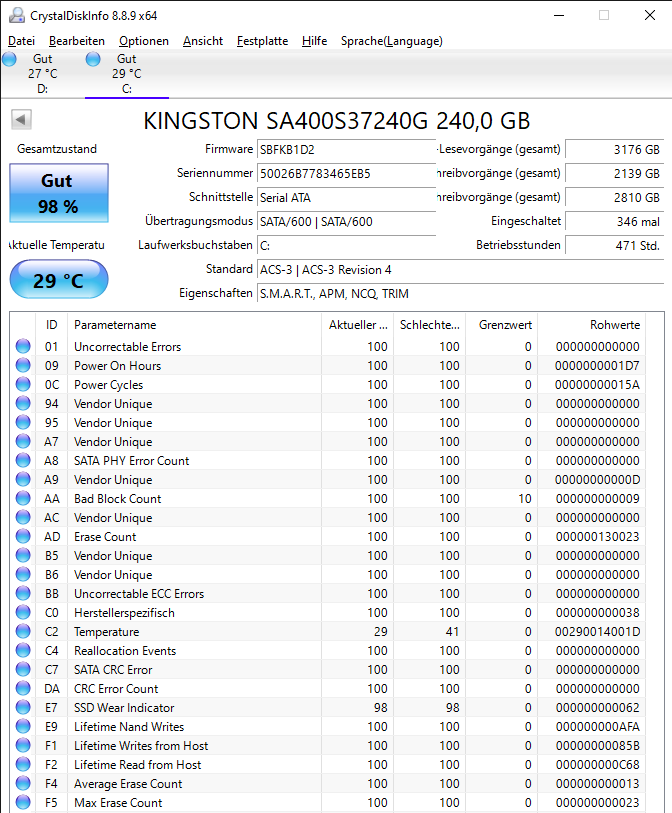Screen dimensions: 672x813
Task: Click status icon of CRC Error Count row
Action: point(23,688)
